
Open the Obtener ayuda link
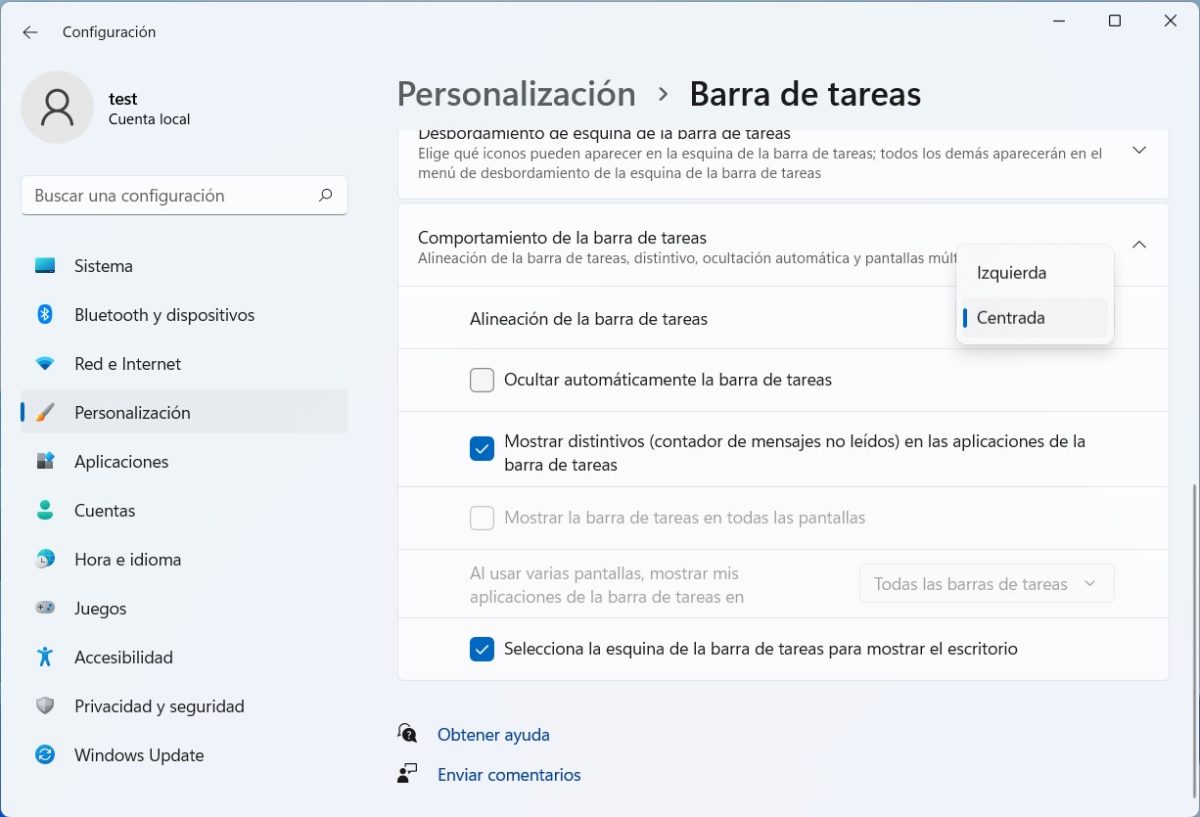pos(493,735)
